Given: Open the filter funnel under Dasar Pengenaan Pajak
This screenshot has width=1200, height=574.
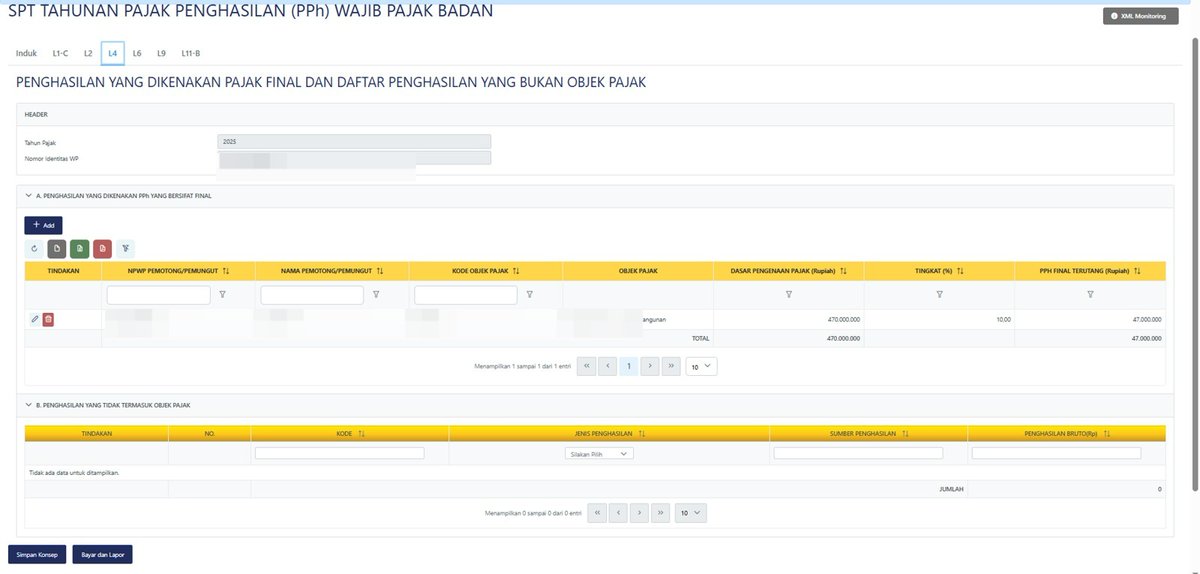Looking at the screenshot, I should [789, 295].
